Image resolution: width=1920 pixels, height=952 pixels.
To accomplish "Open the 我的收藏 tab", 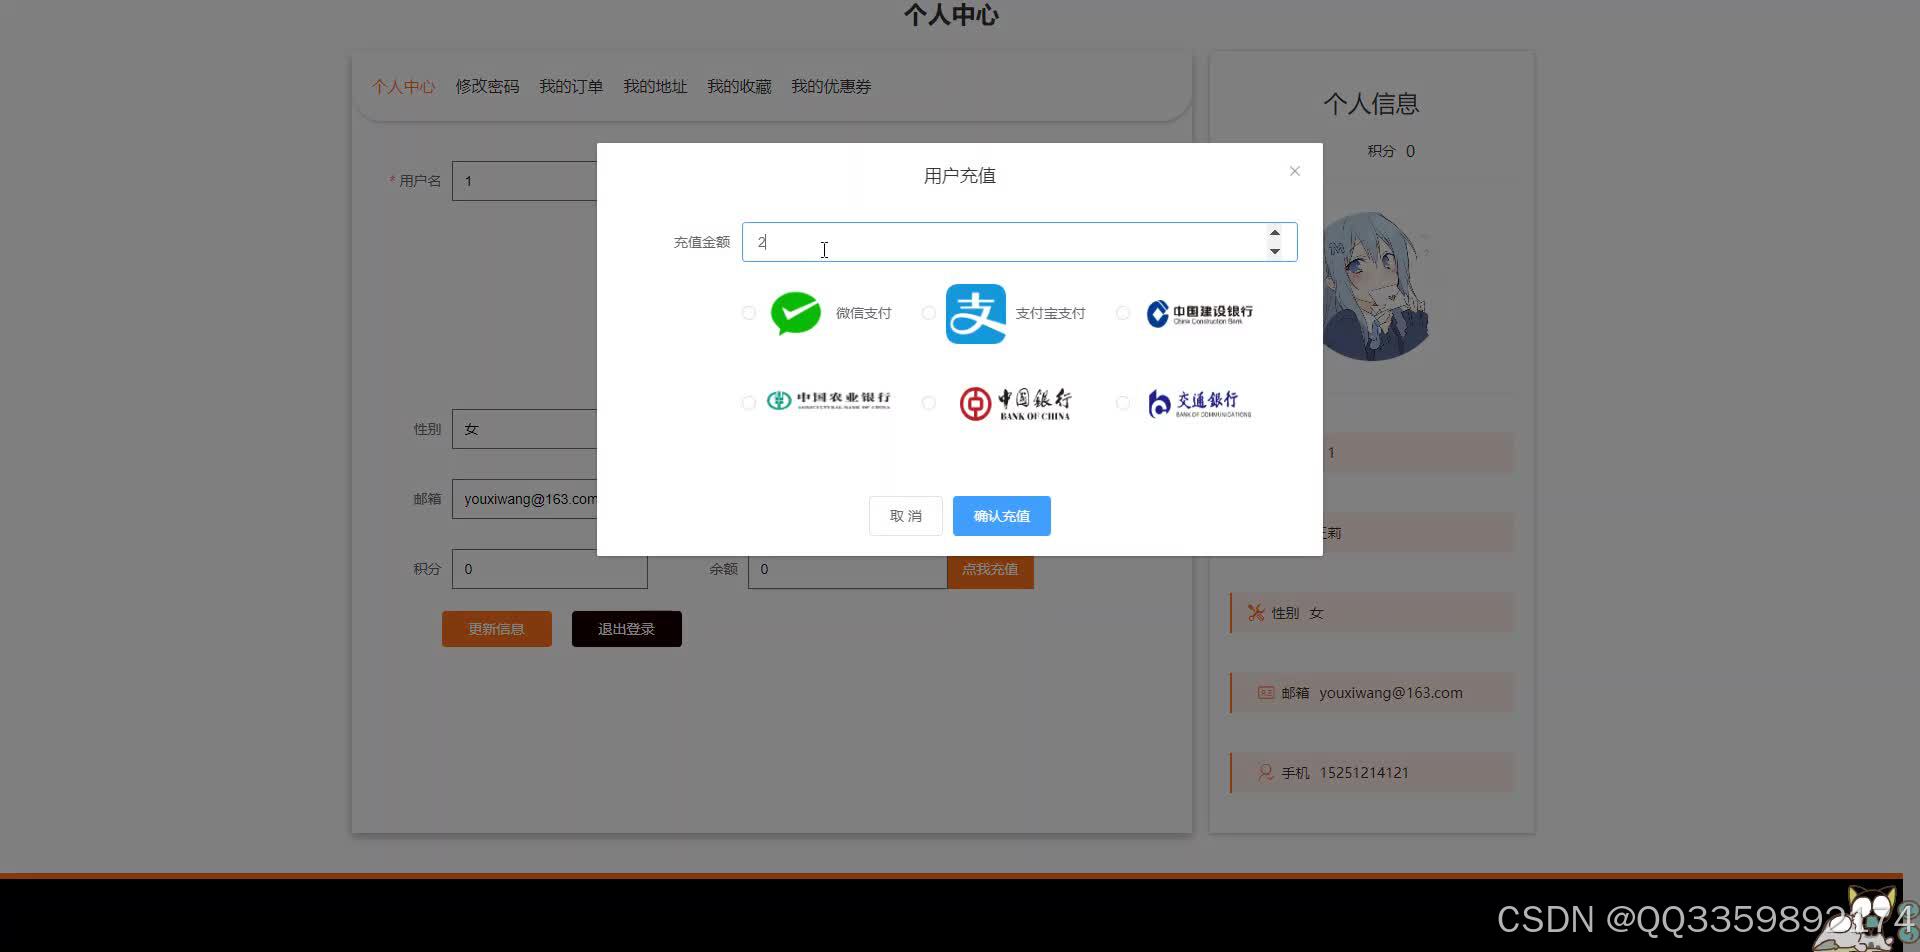I will coord(740,87).
